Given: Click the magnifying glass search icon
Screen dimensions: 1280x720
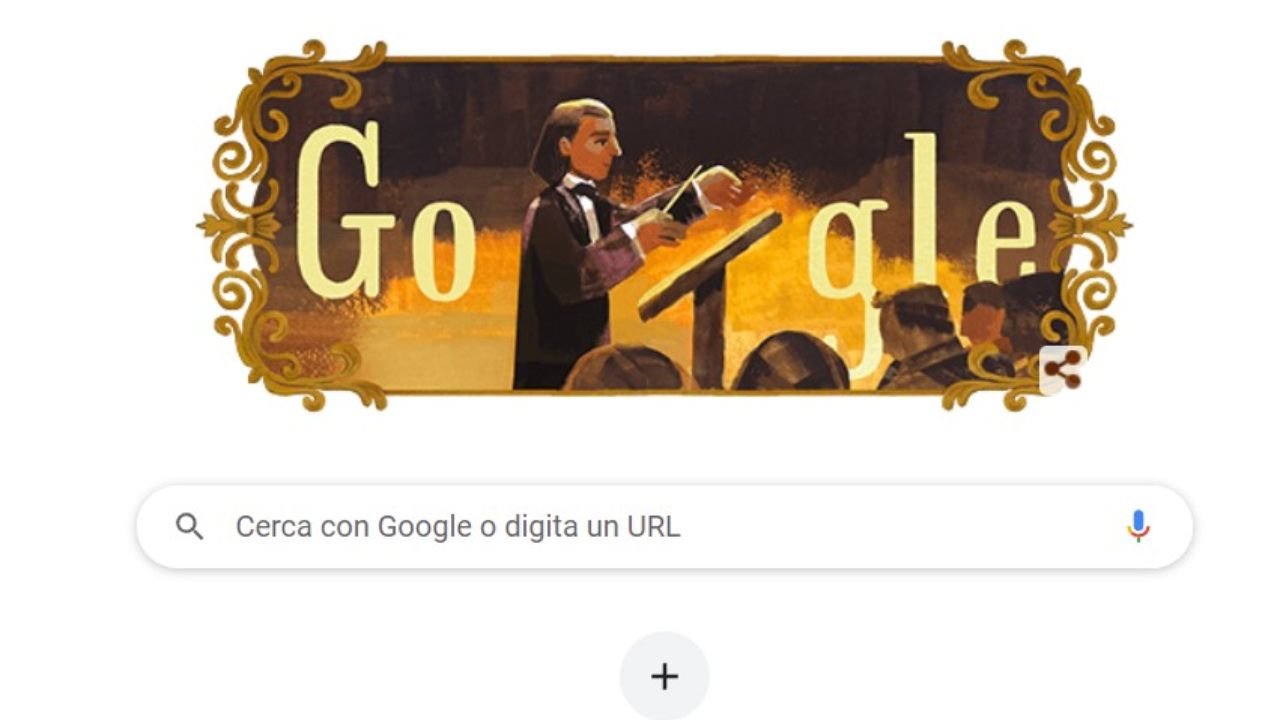Looking at the screenshot, I should 189,527.
